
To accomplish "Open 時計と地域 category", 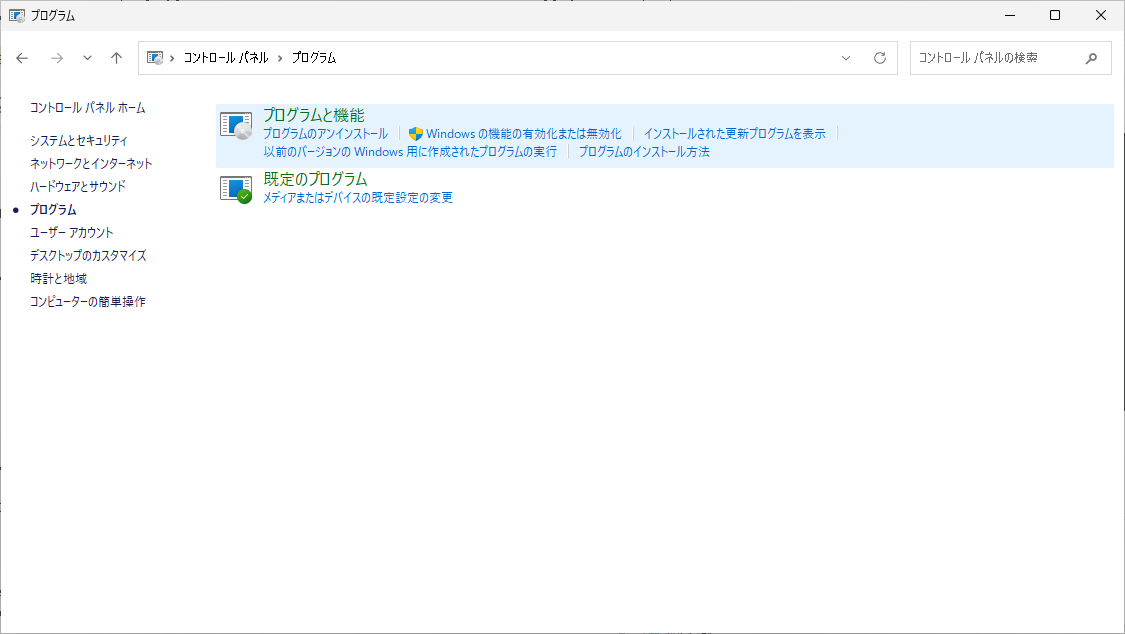I will pos(58,278).
